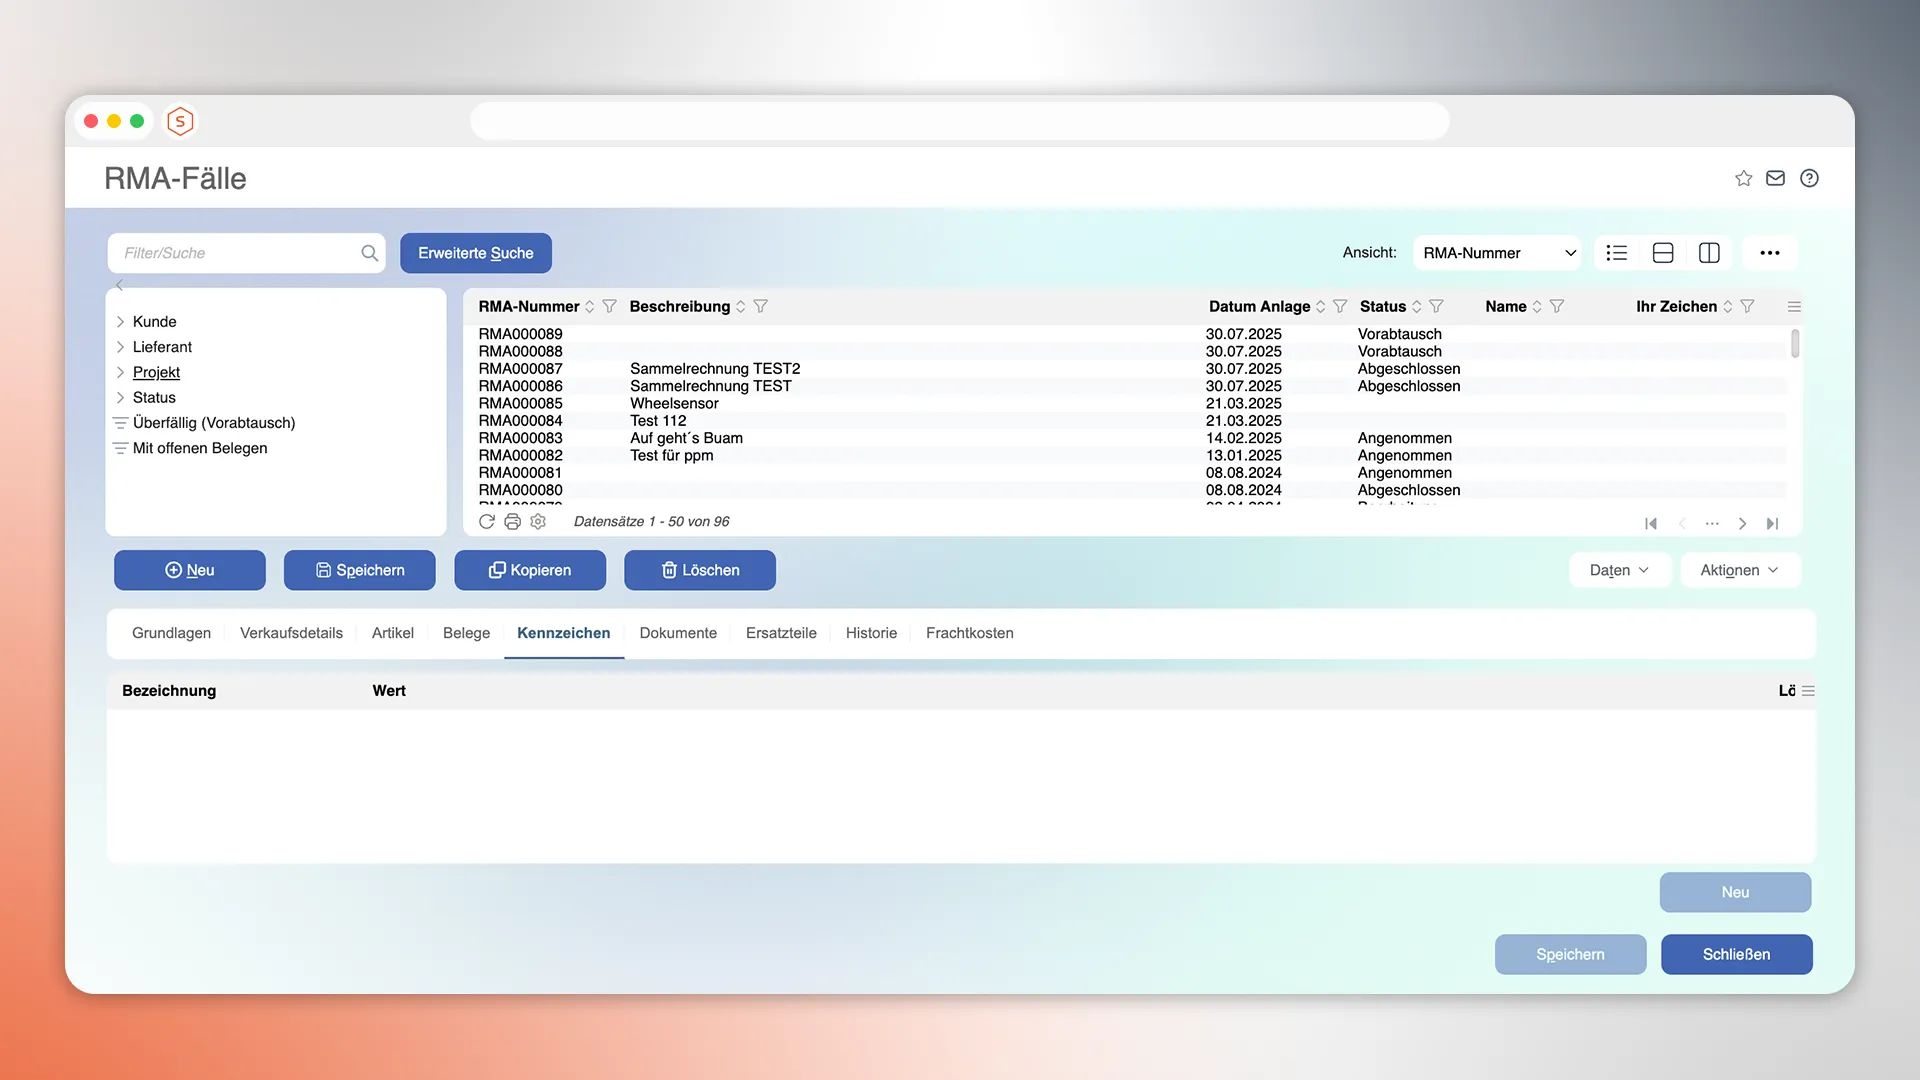Click the Filter/Suche input field
The width and height of the screenshot is (1920, 1080).
coord(235,253)
